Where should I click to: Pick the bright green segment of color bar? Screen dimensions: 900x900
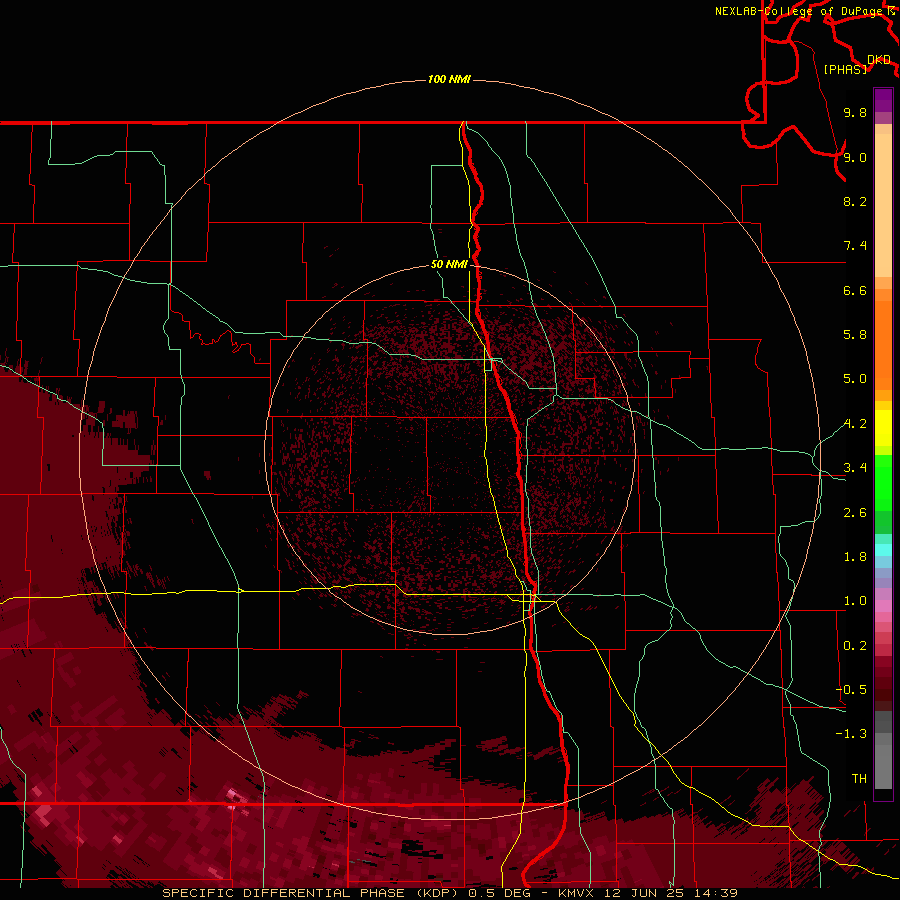[883, 483]
